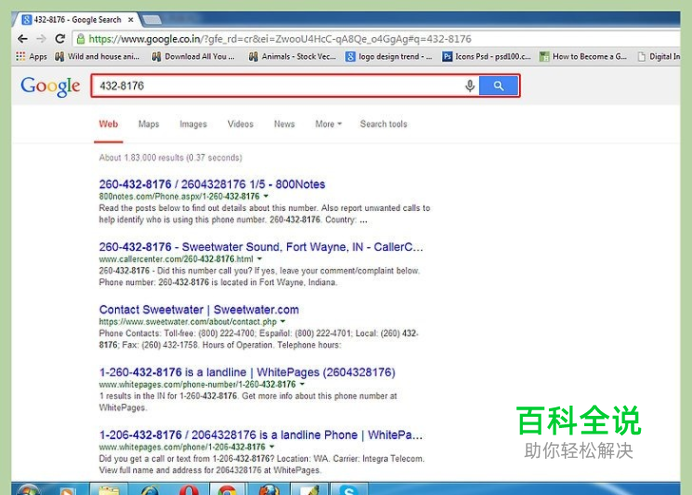The height and width of the screenshot is (495, 692).
Task: Click the green padlock in the address bar
Action: pos(80,39)
